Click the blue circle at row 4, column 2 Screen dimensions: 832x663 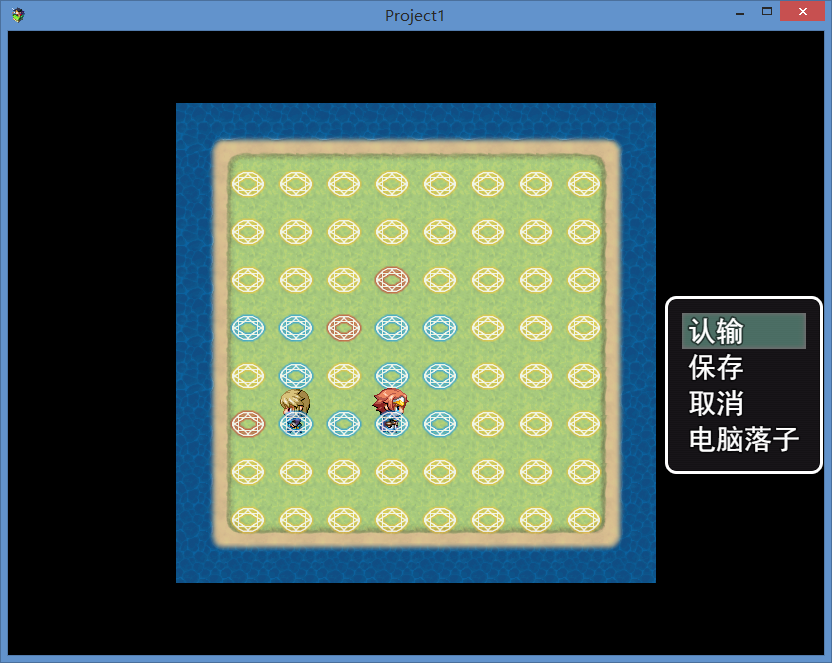point(296,328)
